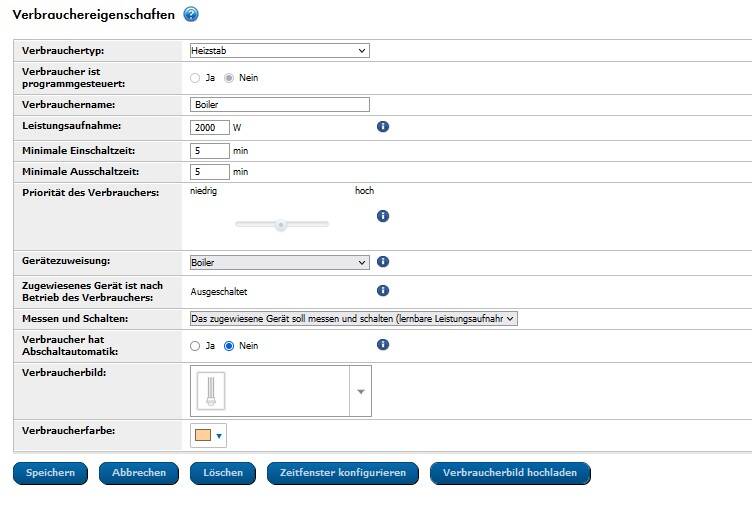Screen dimensions: 752x505
Task: Click the 'hoch' priority label
Action: pos(364,190)
